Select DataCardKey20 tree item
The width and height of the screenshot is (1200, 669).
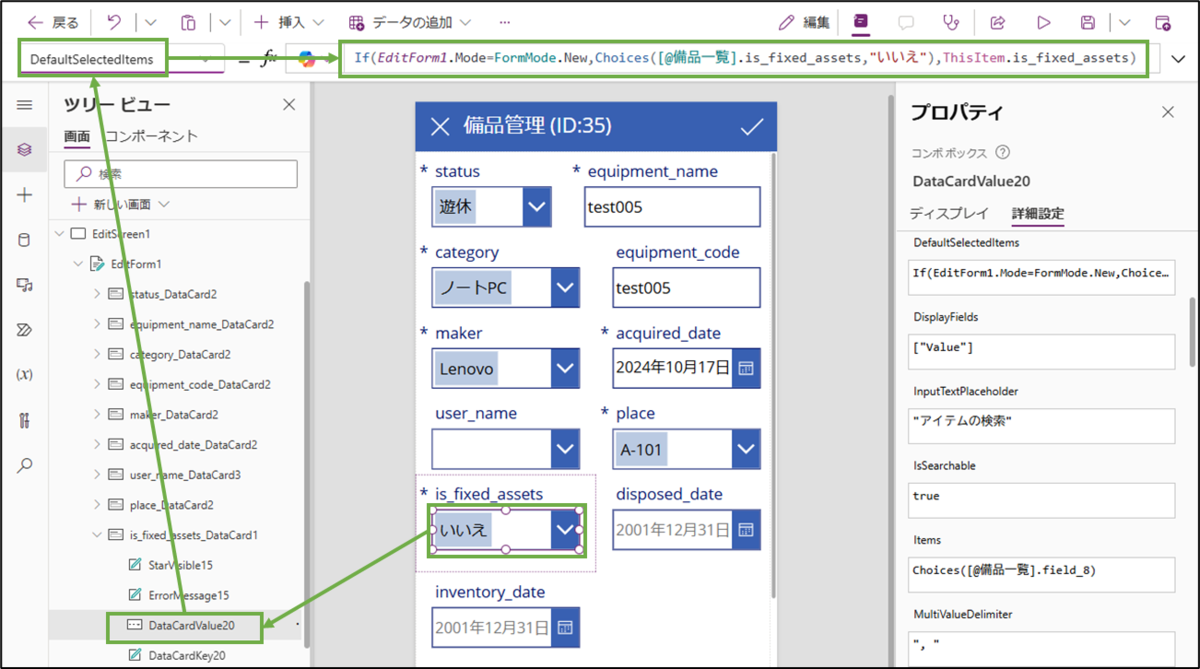coord(187,655)
